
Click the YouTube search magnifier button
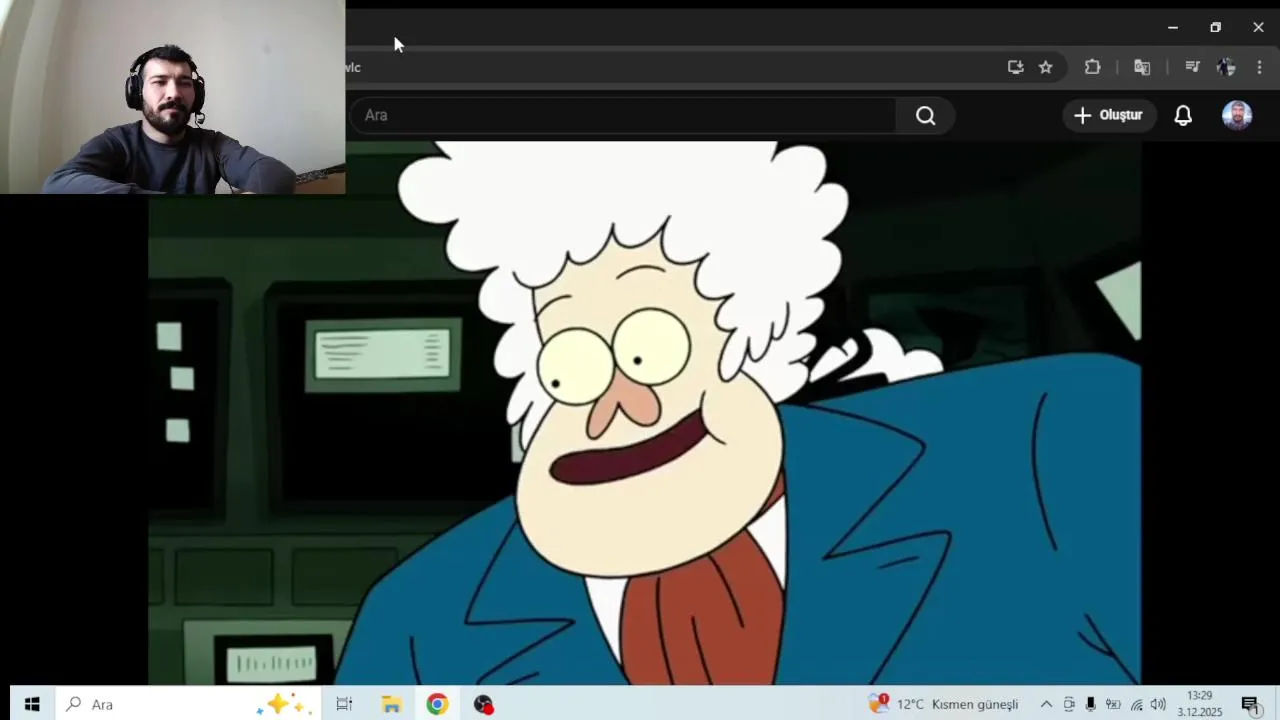tap(925, 115)
